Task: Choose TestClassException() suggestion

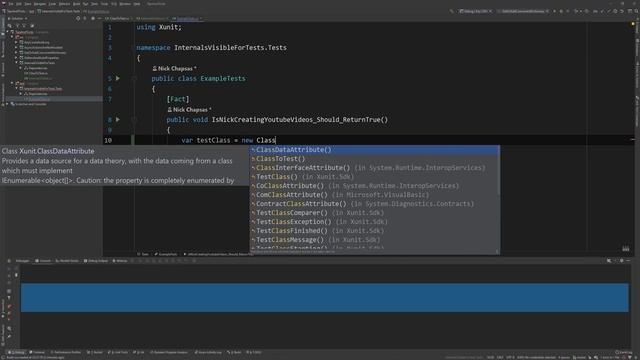Action: click(374, 222)
